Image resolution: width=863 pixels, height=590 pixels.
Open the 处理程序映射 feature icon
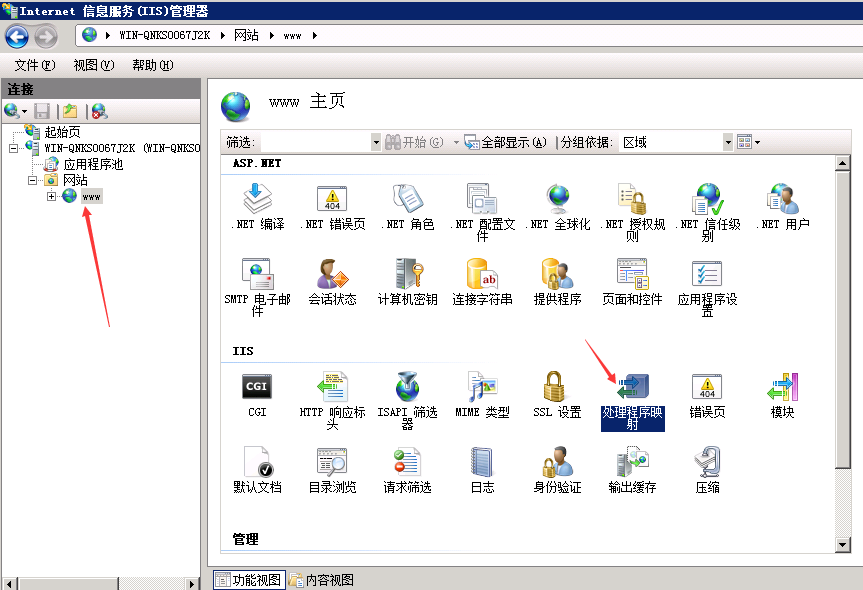click(632, 389)
